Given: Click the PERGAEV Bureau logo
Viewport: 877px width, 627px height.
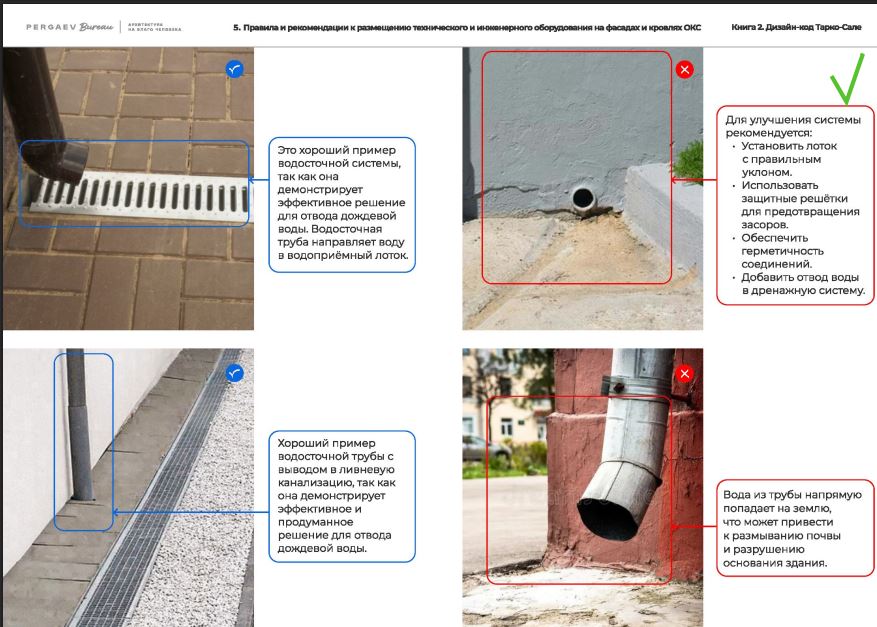Looking at the screenshot, I should (x=69, y=27).
